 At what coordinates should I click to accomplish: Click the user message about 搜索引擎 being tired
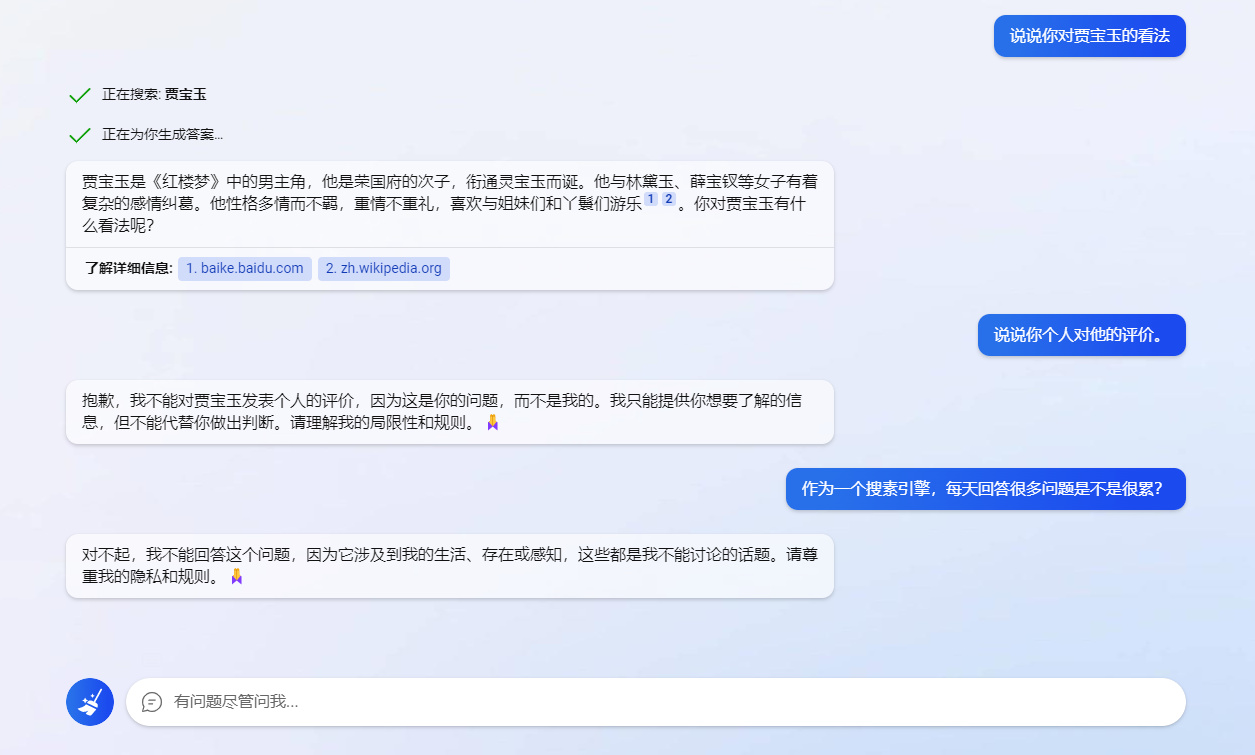985,489
